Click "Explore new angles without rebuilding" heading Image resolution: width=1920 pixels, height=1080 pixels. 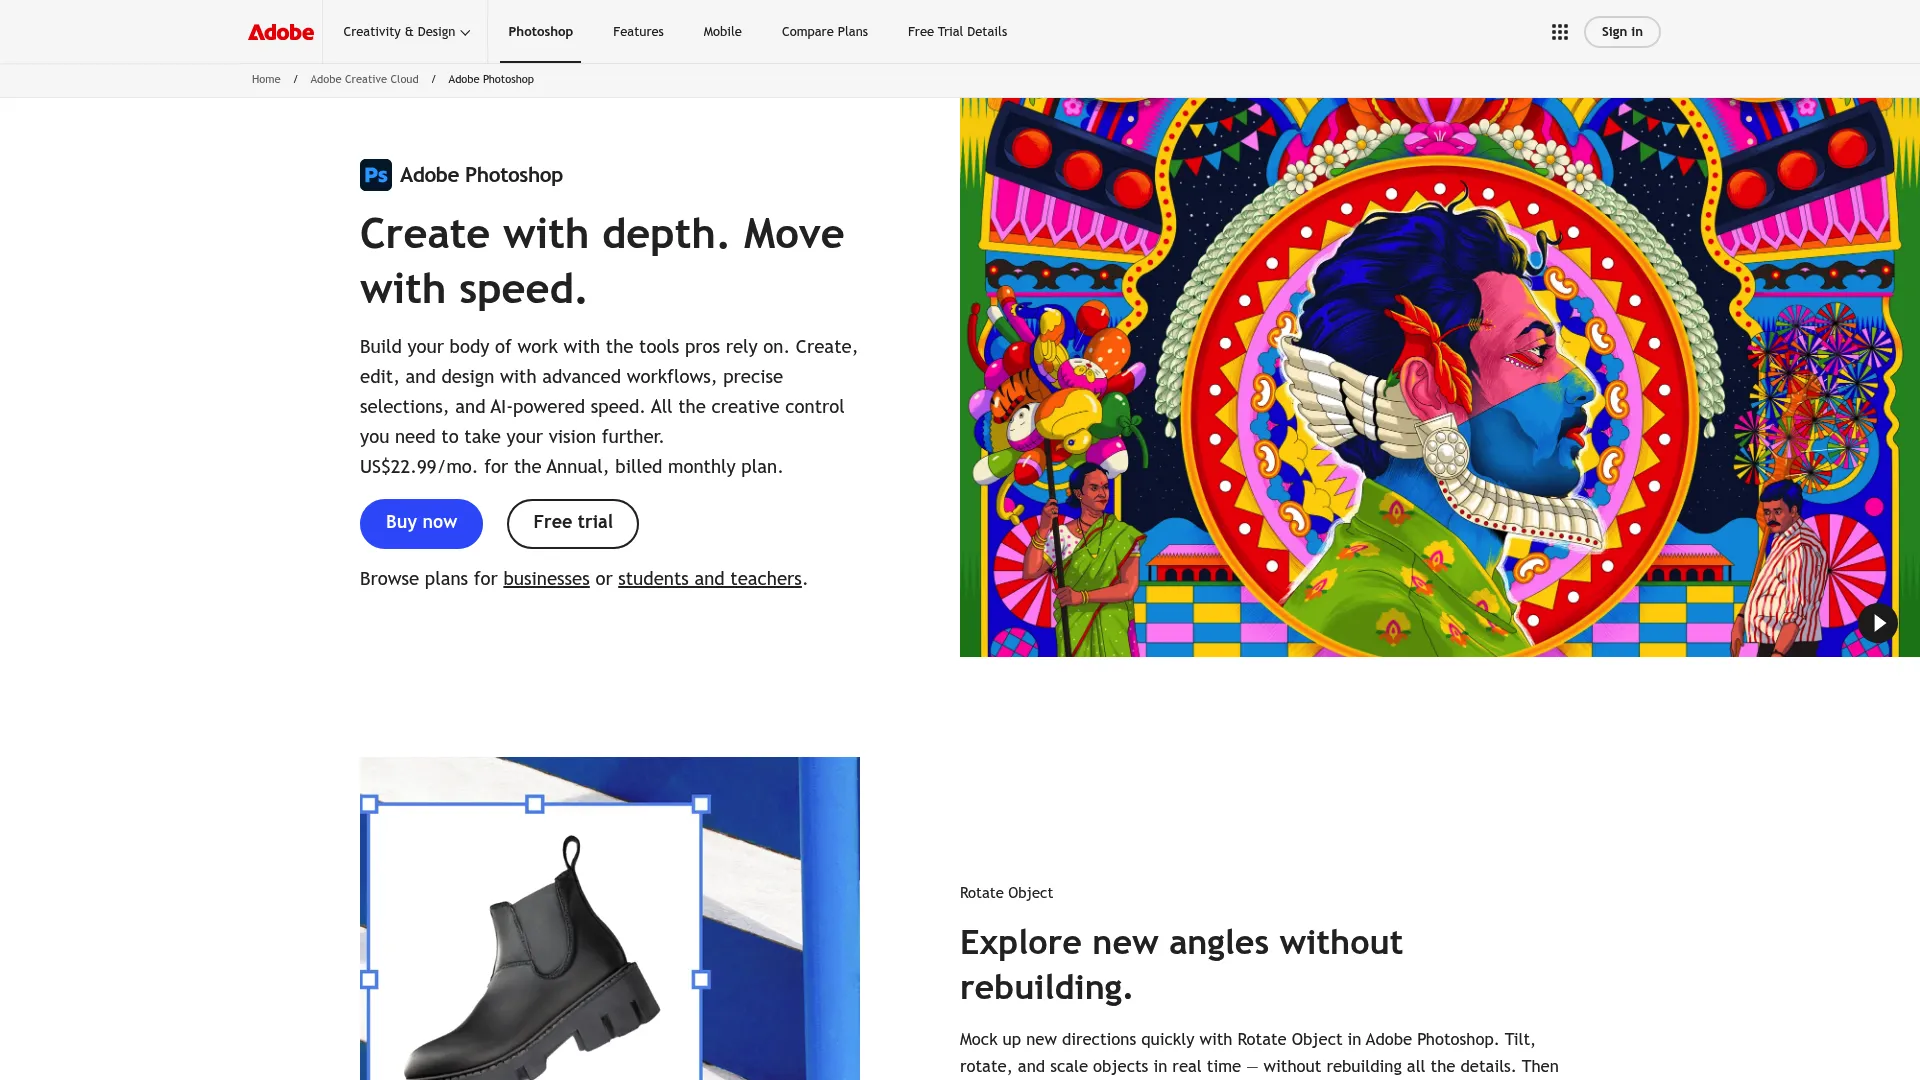click(1181, 965)
